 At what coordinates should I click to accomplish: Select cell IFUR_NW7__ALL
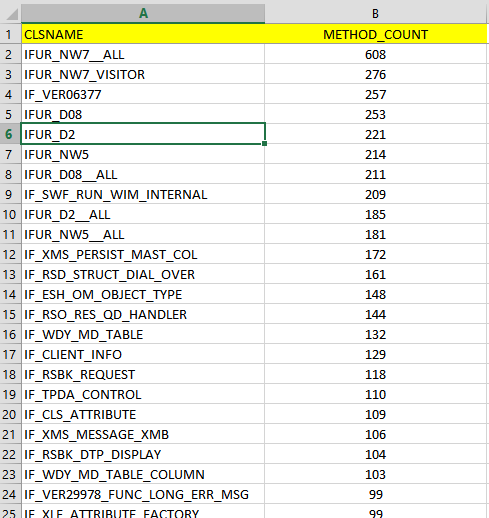[x=143, y=54]
